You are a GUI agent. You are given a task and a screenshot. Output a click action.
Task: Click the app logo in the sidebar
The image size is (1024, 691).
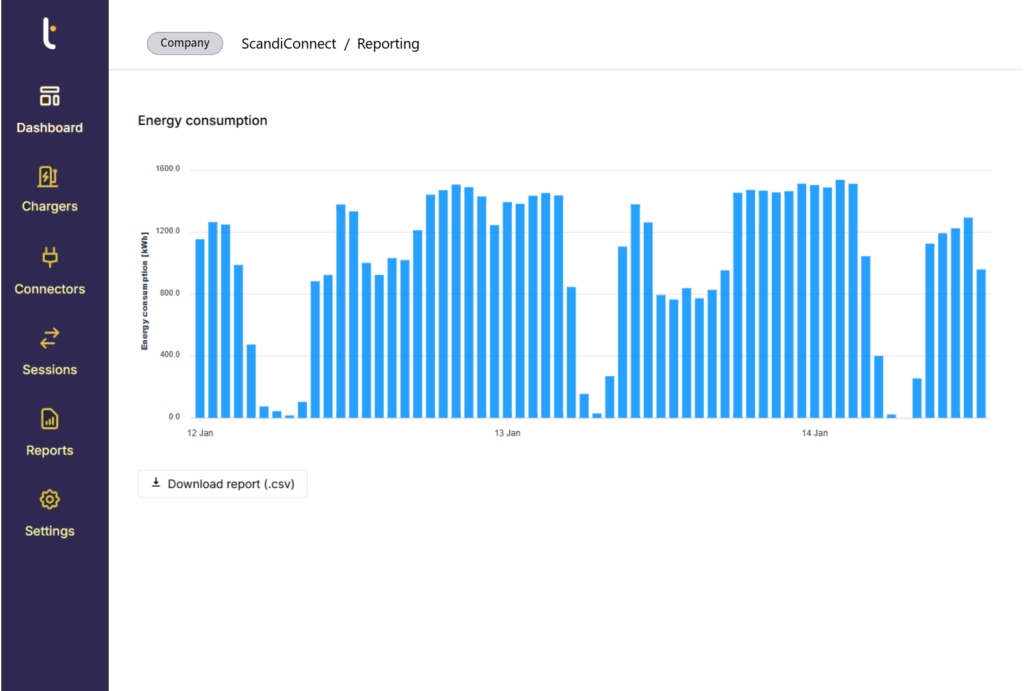click(x=49, y=34)
